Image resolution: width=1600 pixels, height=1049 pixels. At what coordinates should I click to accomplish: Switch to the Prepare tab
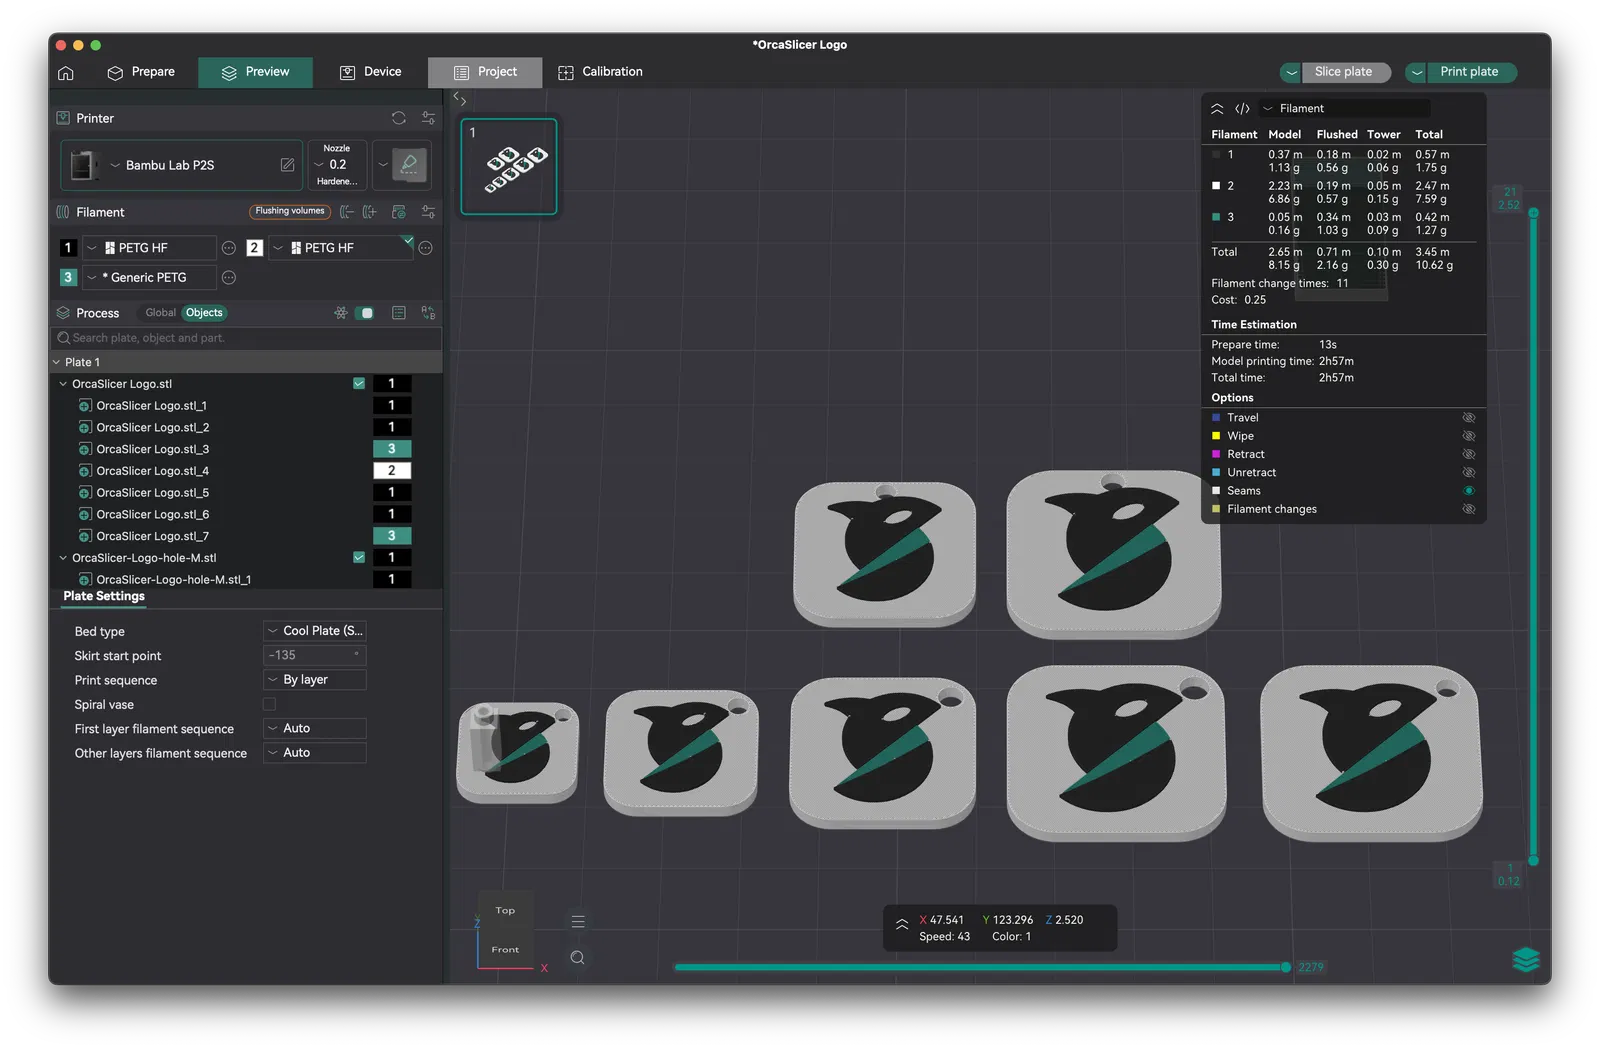[141, 72]
